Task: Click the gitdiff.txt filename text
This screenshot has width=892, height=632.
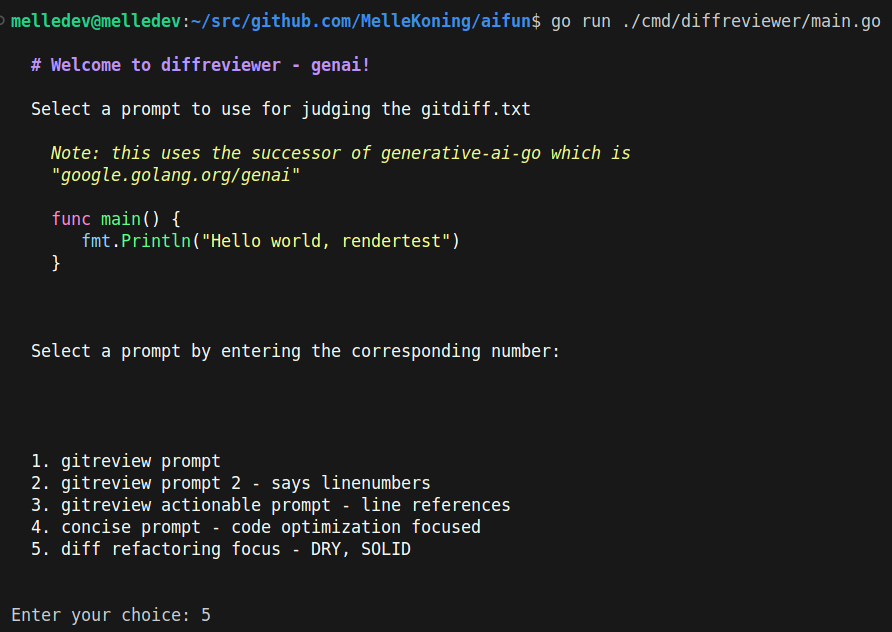Action: click(476, 109)
